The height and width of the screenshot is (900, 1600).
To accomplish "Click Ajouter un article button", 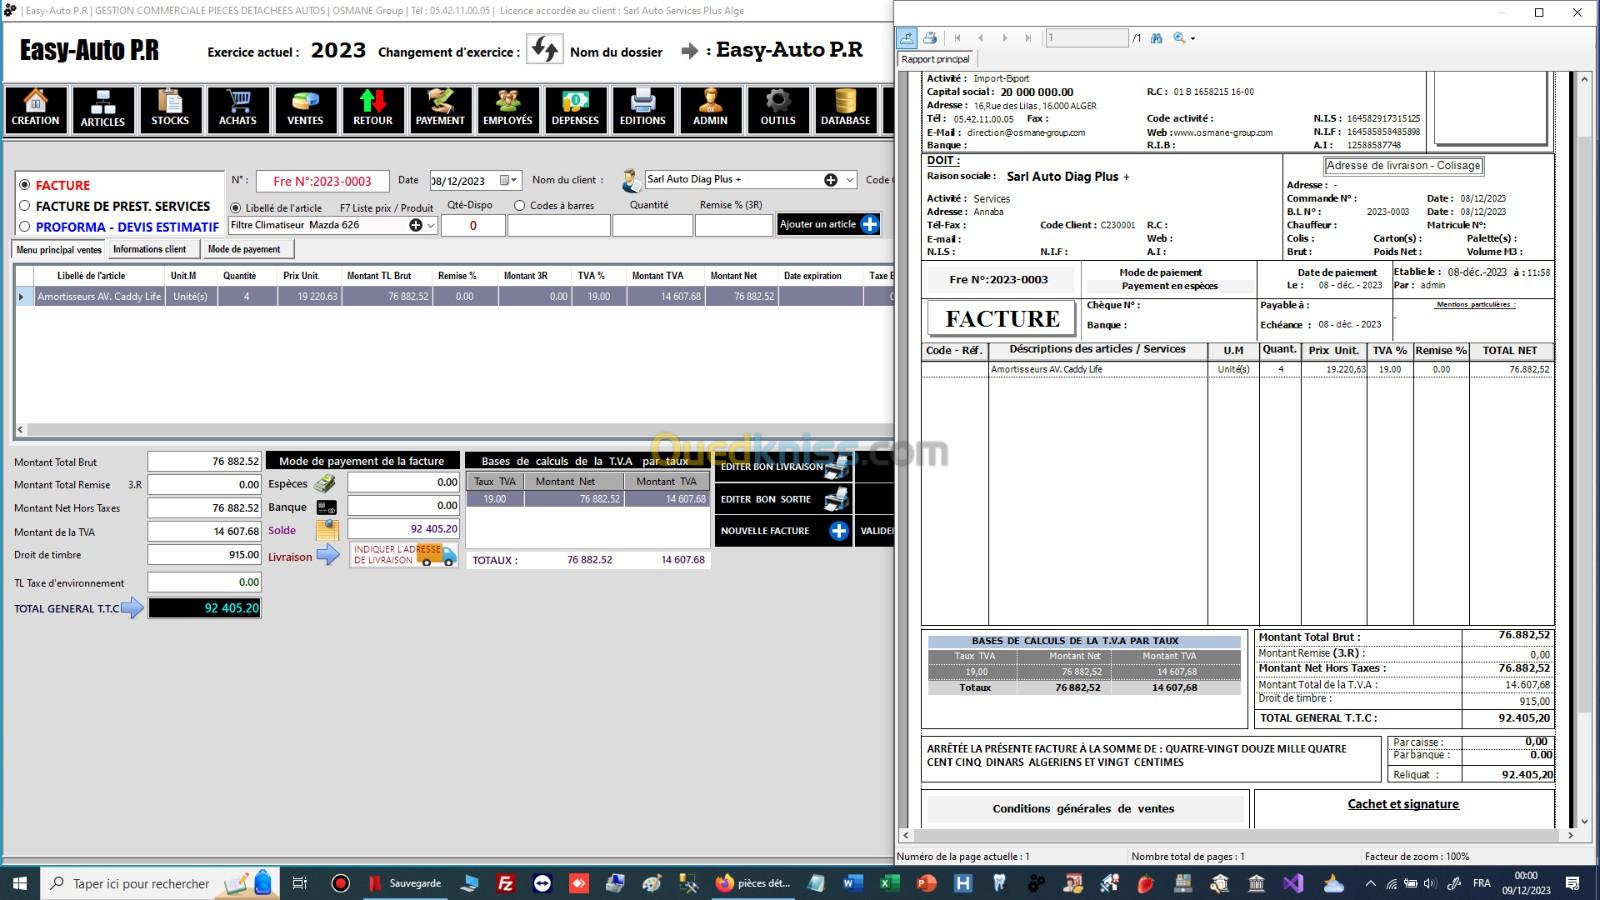I will point(829,225).
